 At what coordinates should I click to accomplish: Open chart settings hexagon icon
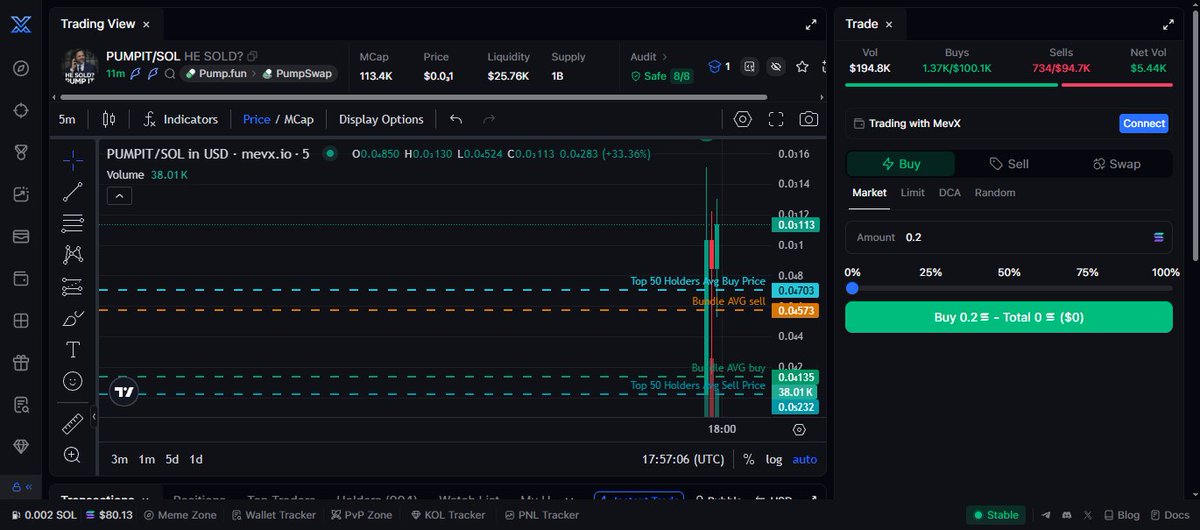pos(742,119)
